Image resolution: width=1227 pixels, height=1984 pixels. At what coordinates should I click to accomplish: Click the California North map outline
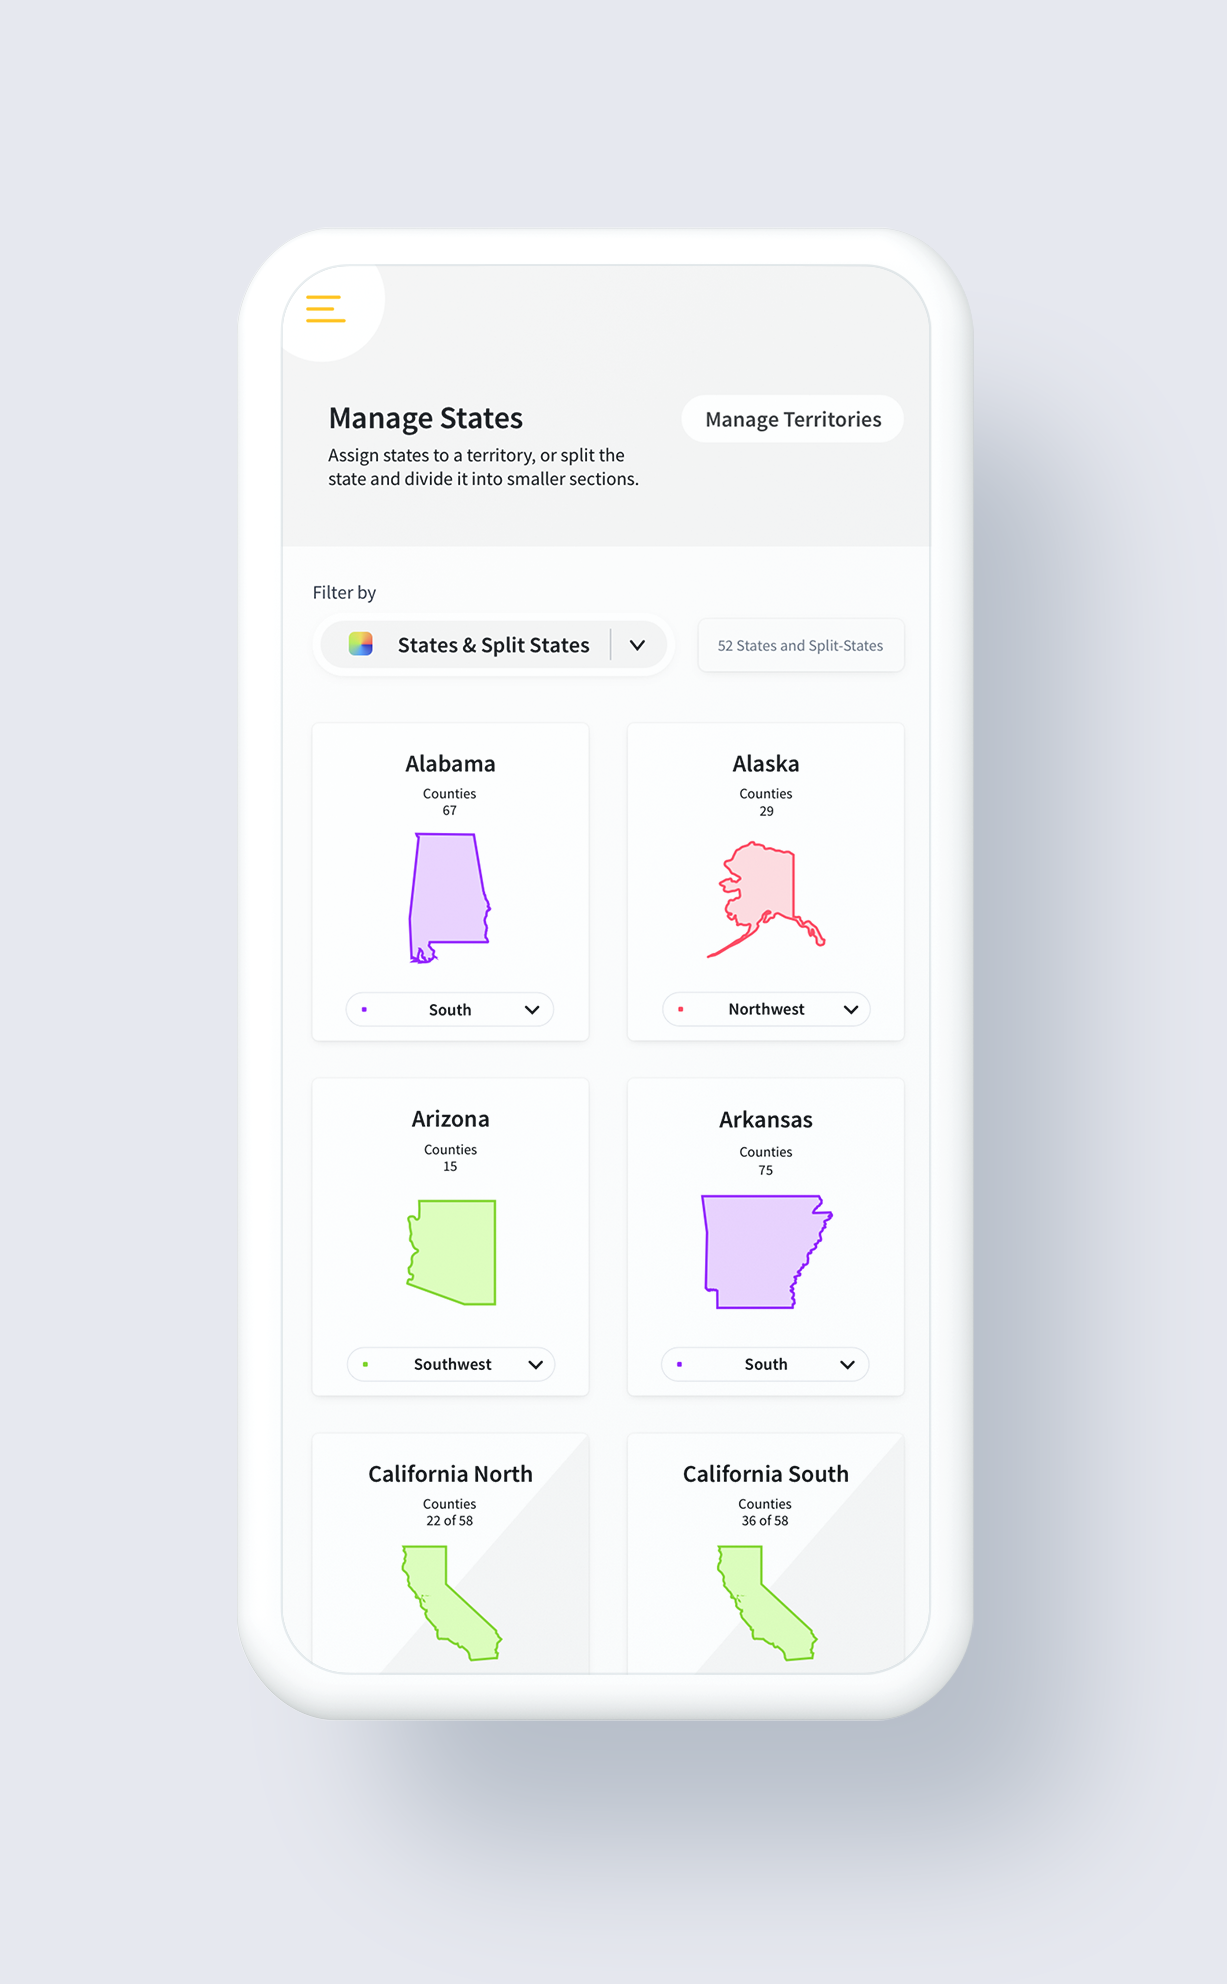coord(451,1602)
